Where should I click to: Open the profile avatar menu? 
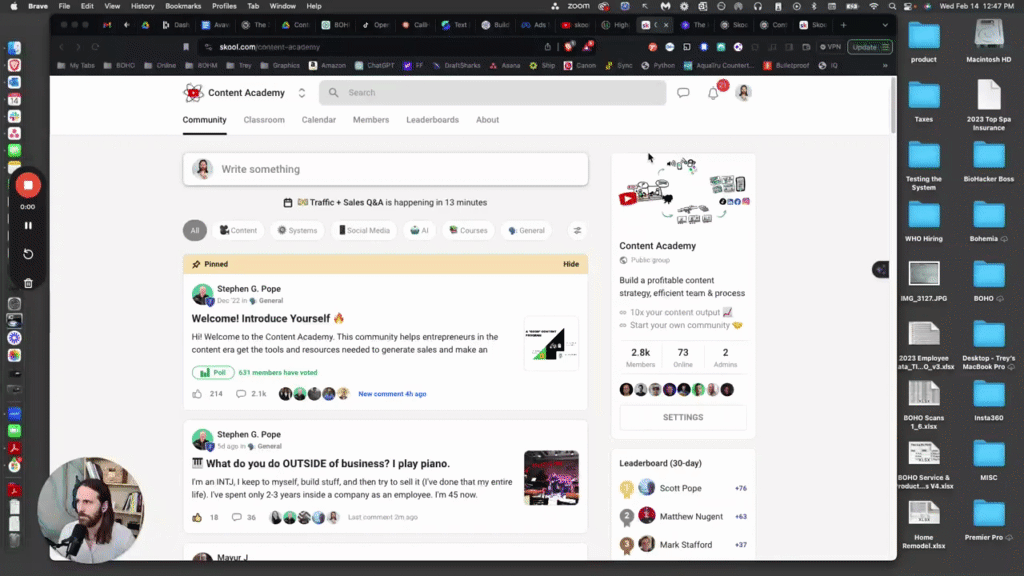pos(743,93)
